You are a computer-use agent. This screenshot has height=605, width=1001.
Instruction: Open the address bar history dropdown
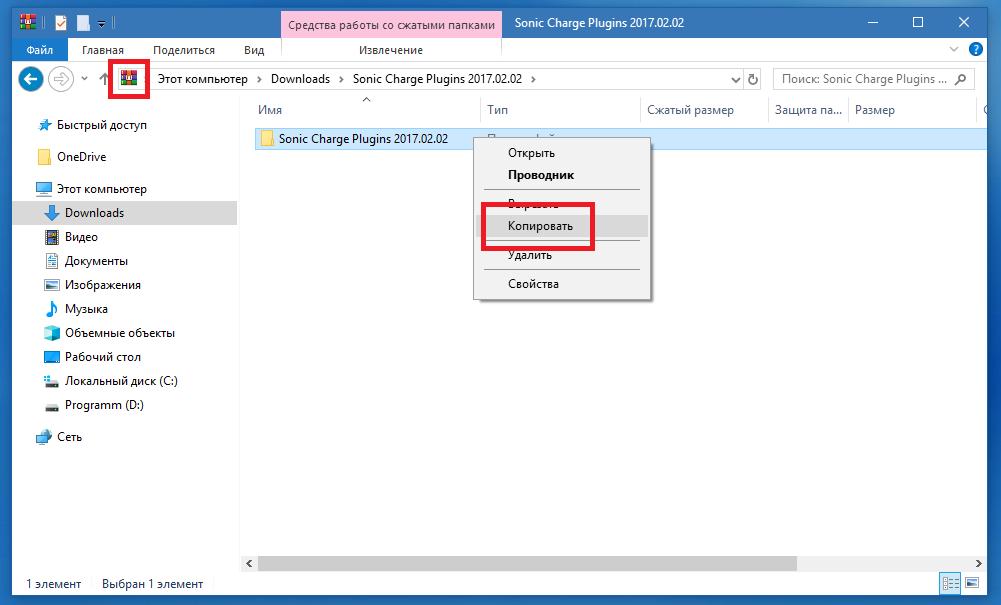pyautogui.click(x=735, y=80)
